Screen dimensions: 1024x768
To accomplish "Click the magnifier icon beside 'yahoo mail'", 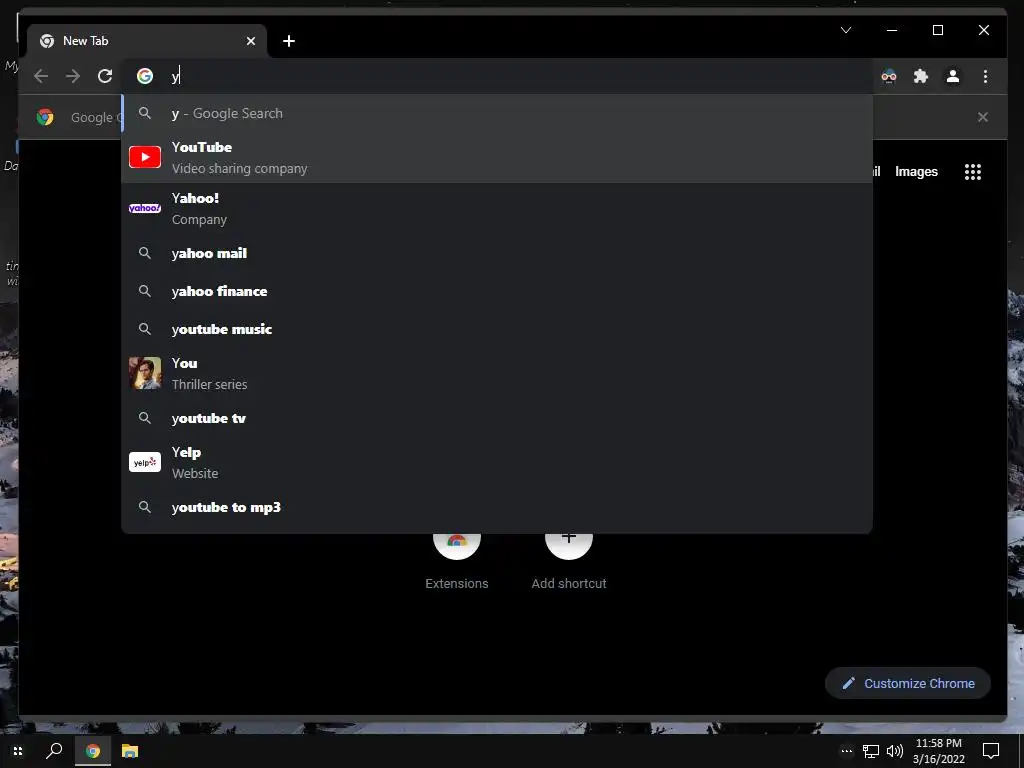I will tap(145, 253).
